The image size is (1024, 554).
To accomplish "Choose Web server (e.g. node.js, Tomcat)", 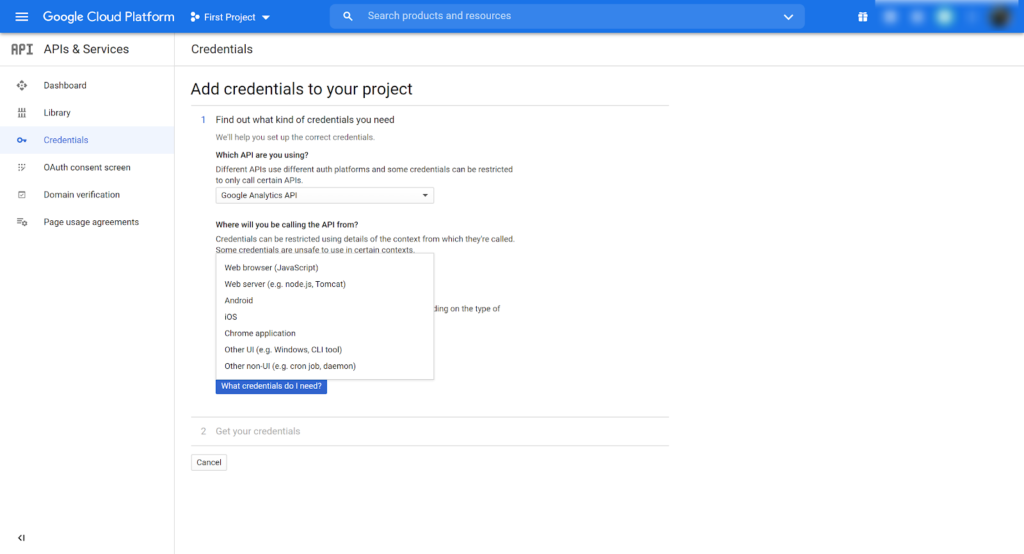I will pyautogui.click(x=325, y=284).
